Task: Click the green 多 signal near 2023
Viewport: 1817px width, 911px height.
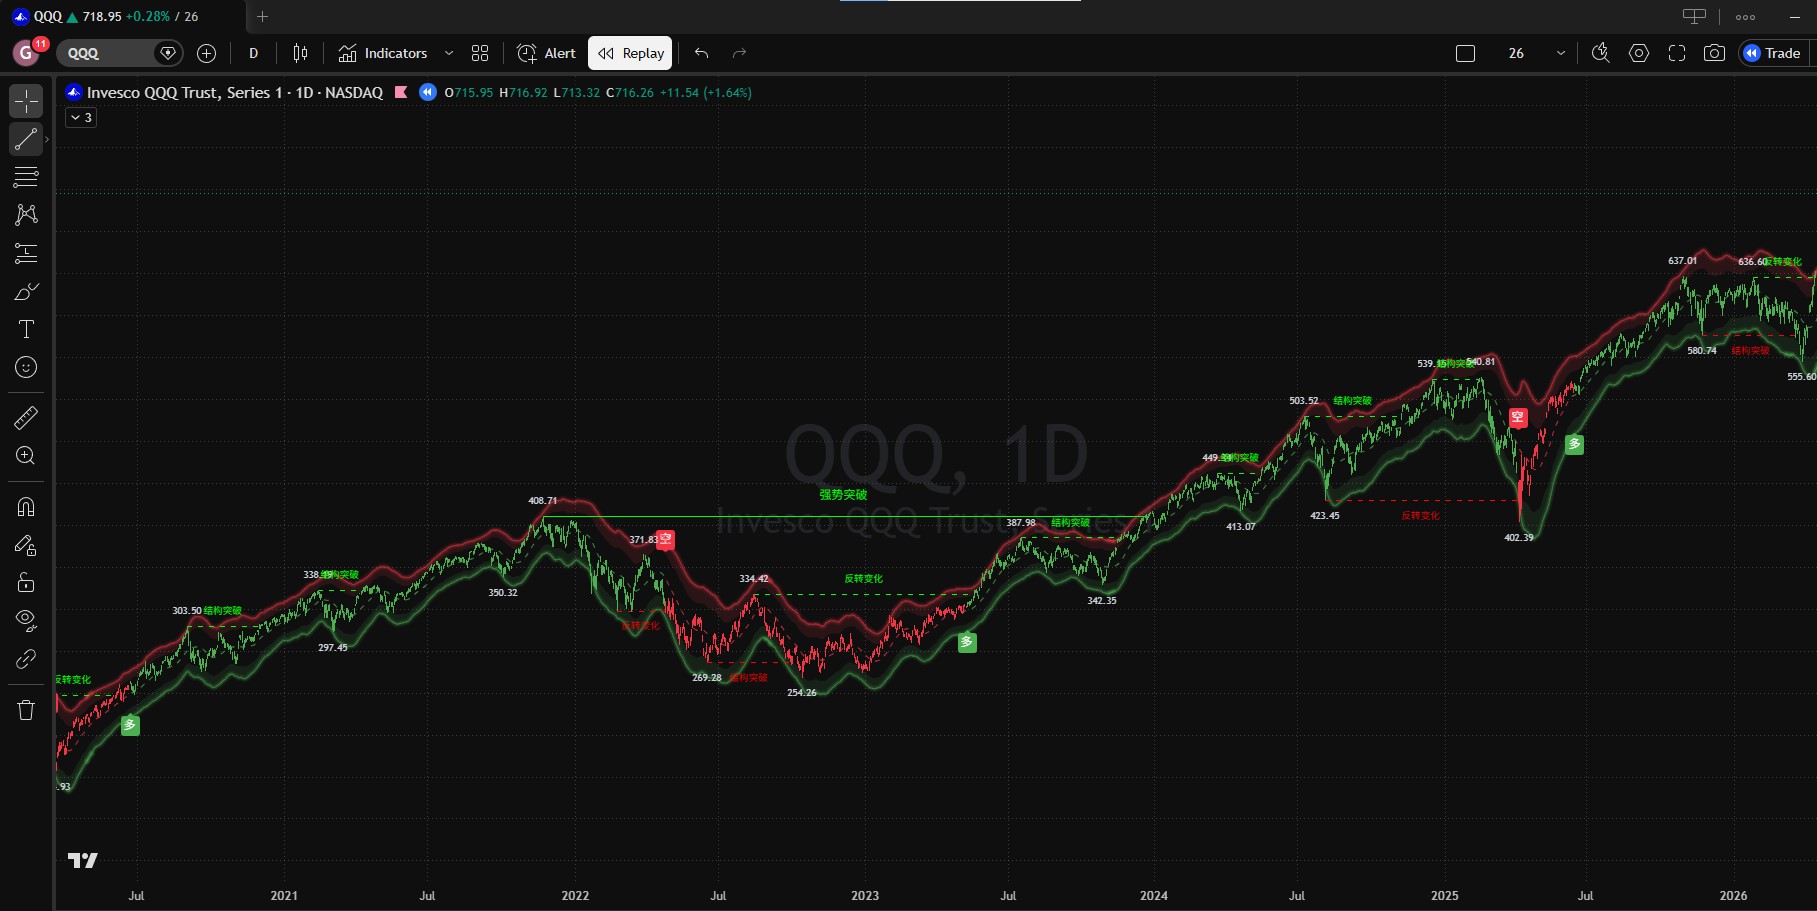Action: point(967,642)
